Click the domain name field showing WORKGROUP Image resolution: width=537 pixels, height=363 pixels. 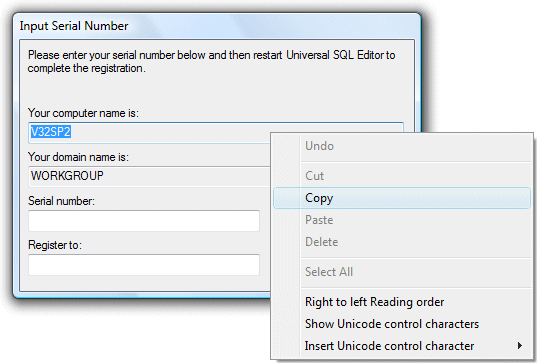click(149, 176)
